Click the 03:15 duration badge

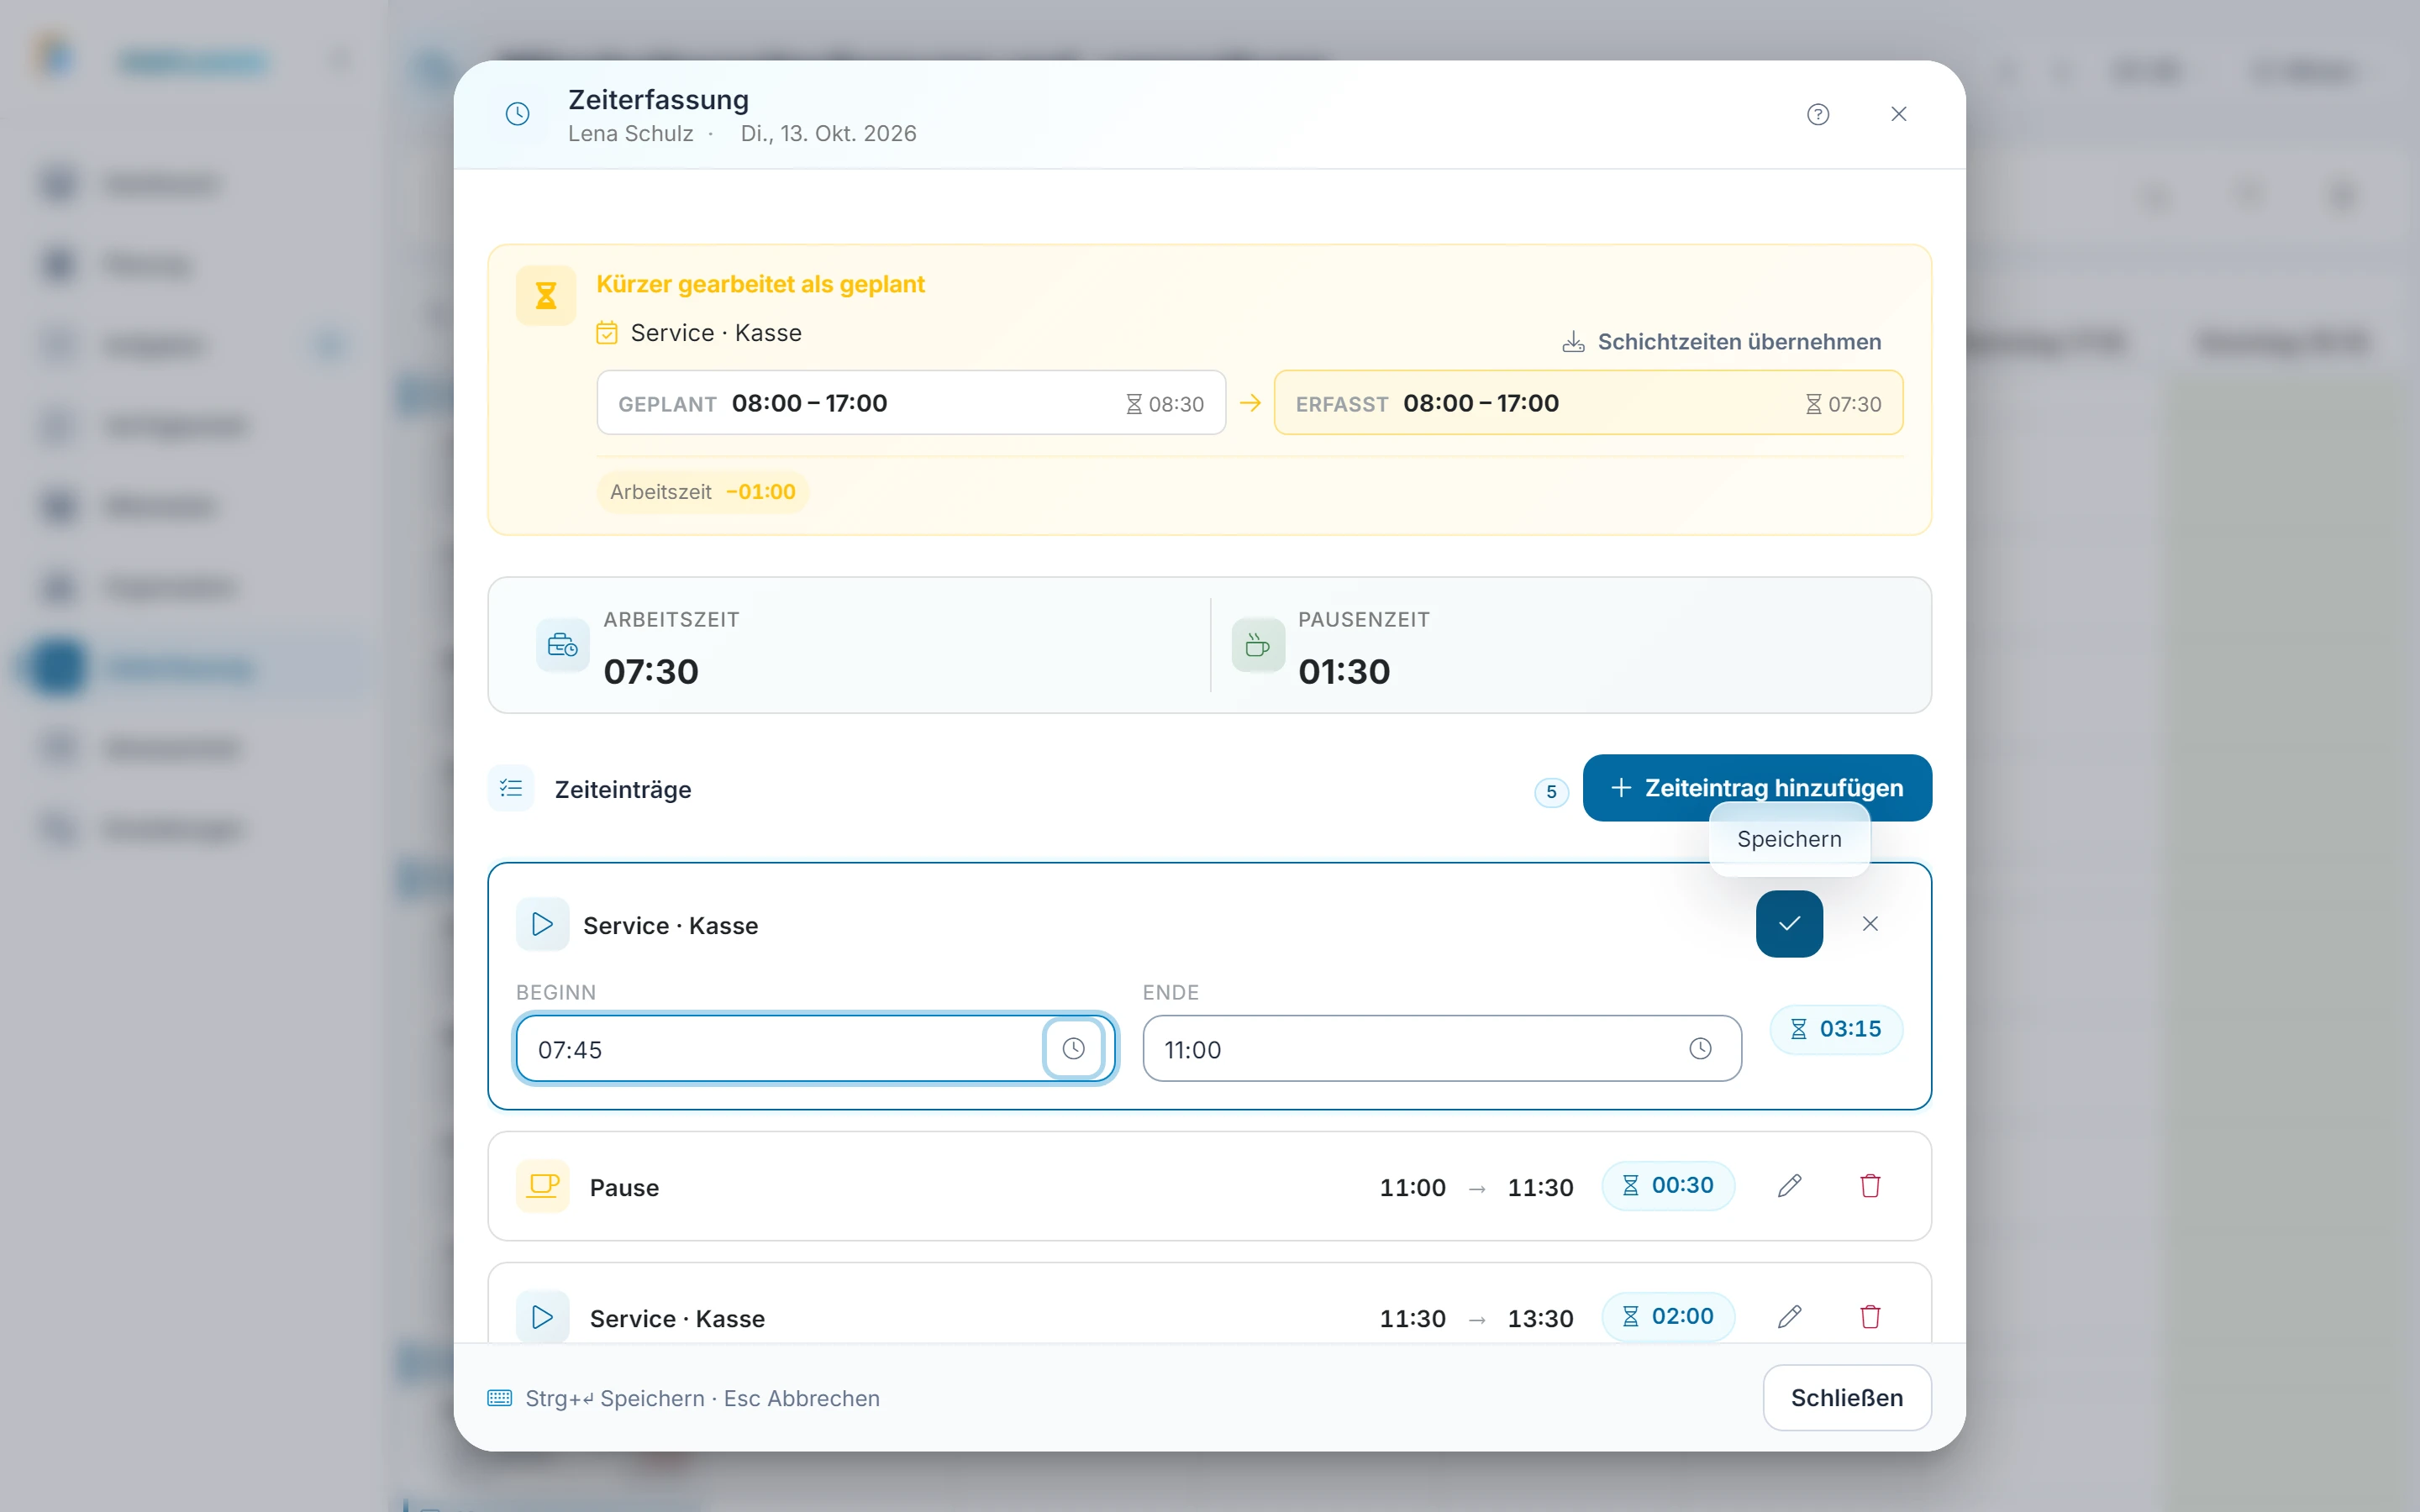1836,1029
